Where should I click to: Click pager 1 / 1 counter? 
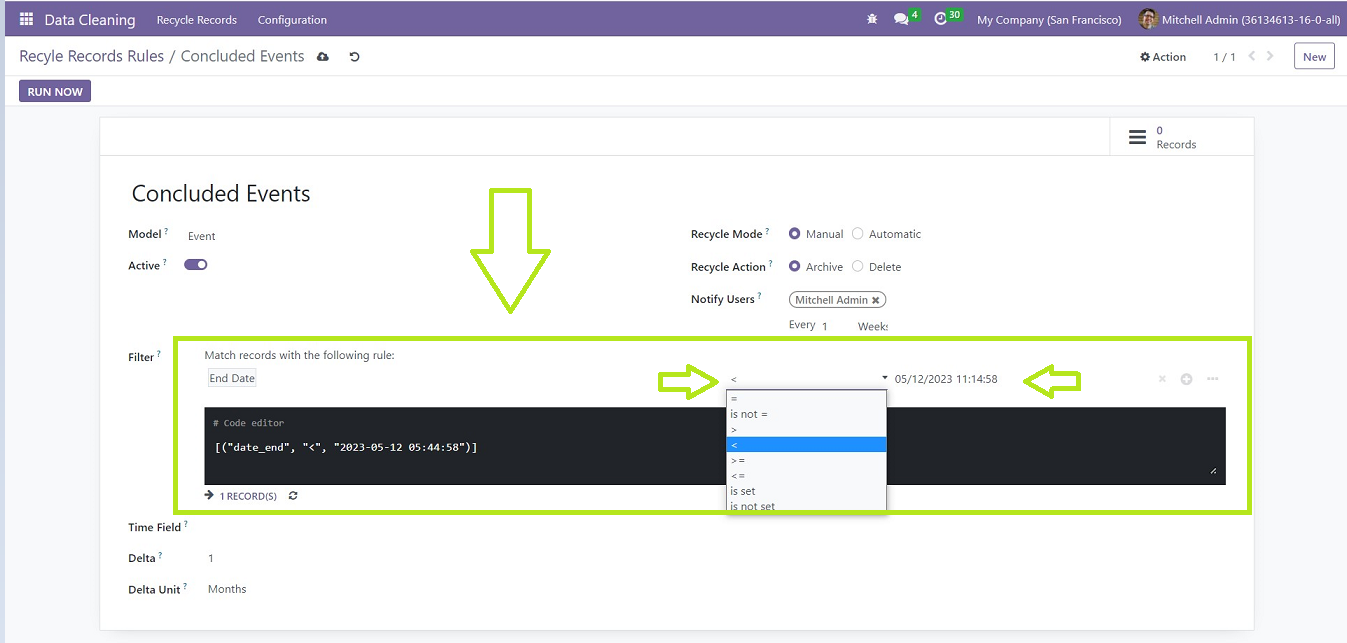pos(1224,57)
